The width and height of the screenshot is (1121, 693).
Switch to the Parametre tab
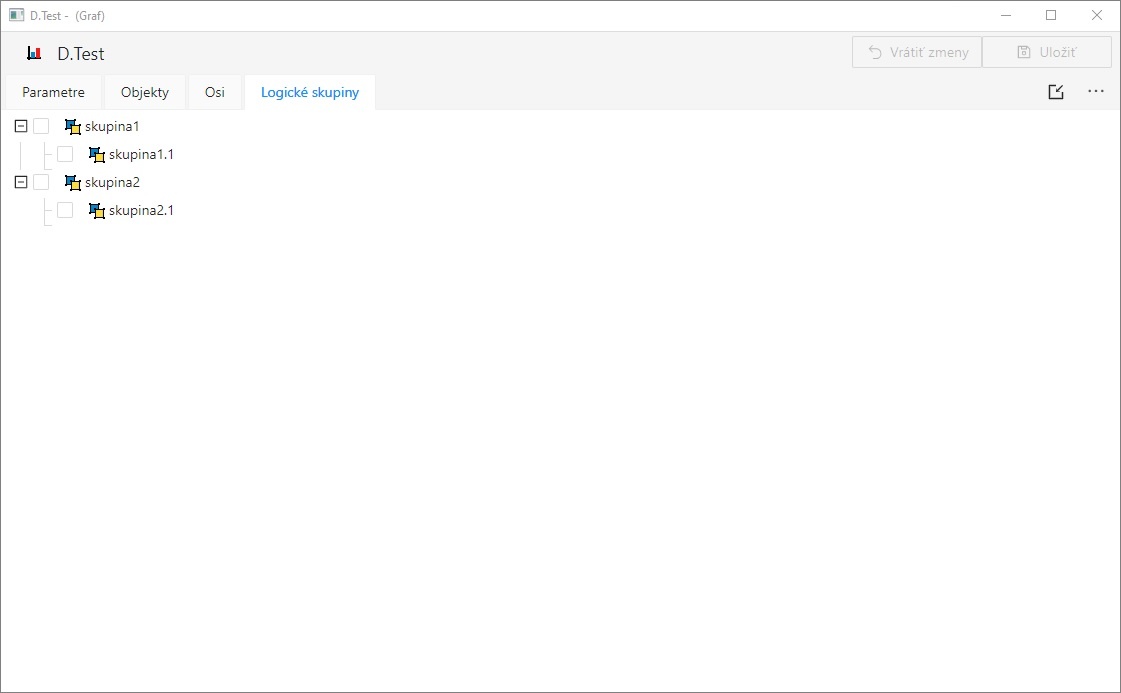coord(53,93)
